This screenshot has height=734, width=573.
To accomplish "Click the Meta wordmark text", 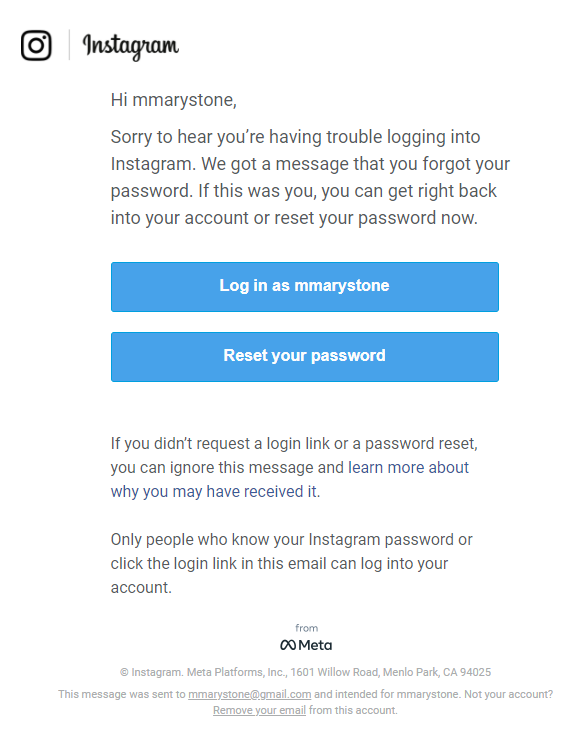I will coord(315,645).
